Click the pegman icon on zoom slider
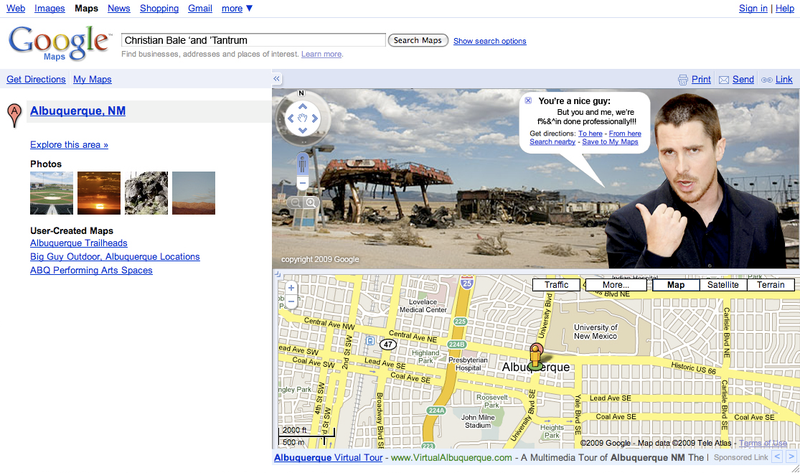This screenshot has height=473, width=800. click(303, 163)
